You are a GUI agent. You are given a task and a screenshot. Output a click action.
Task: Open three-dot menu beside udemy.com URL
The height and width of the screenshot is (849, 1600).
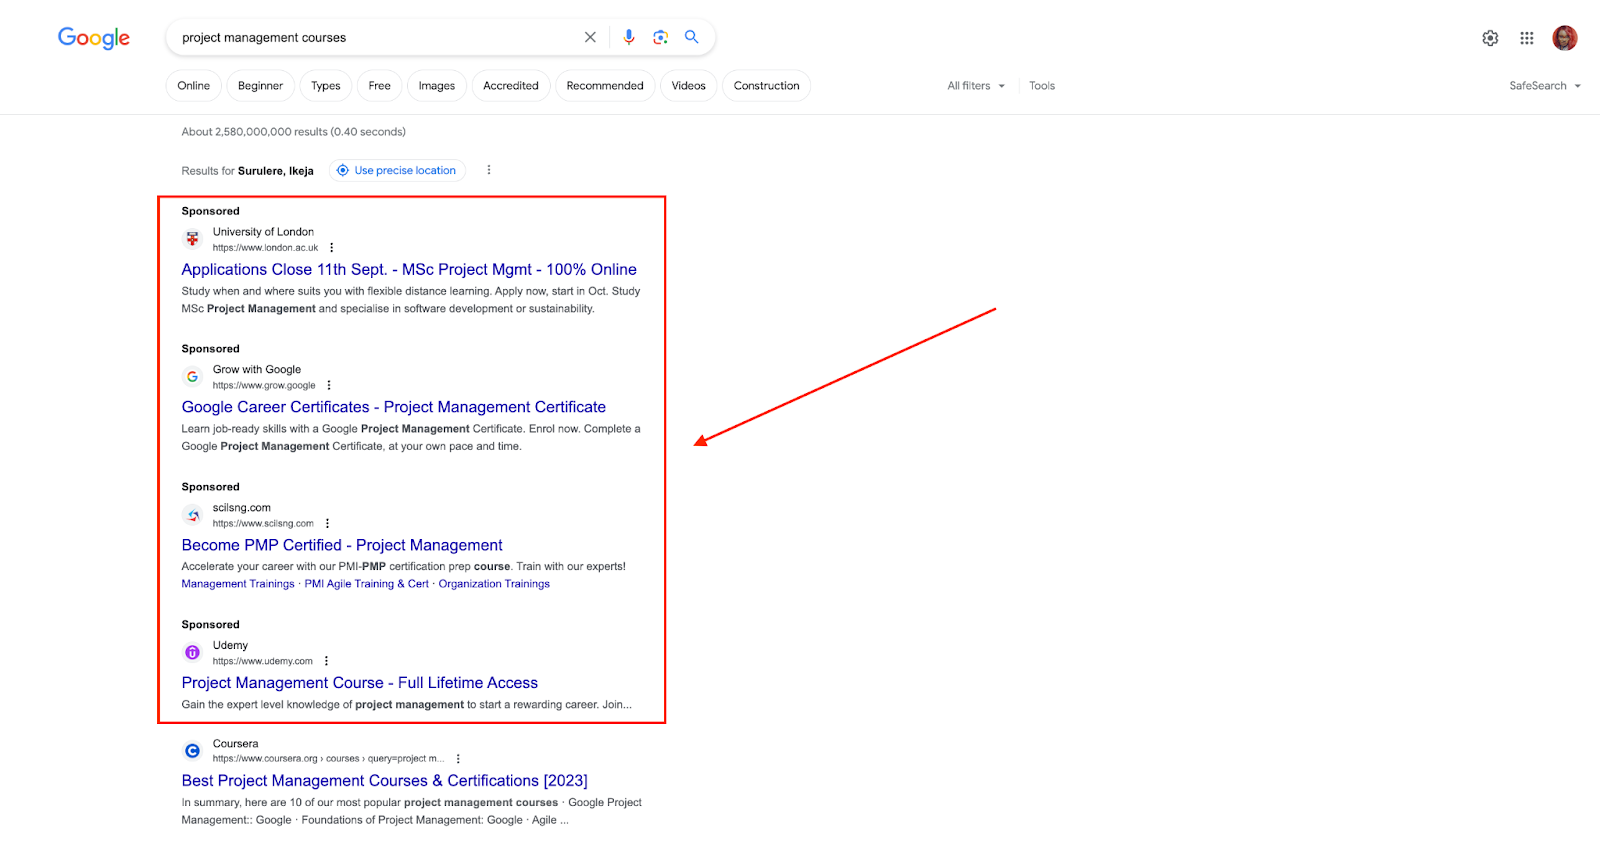[326, 661]
